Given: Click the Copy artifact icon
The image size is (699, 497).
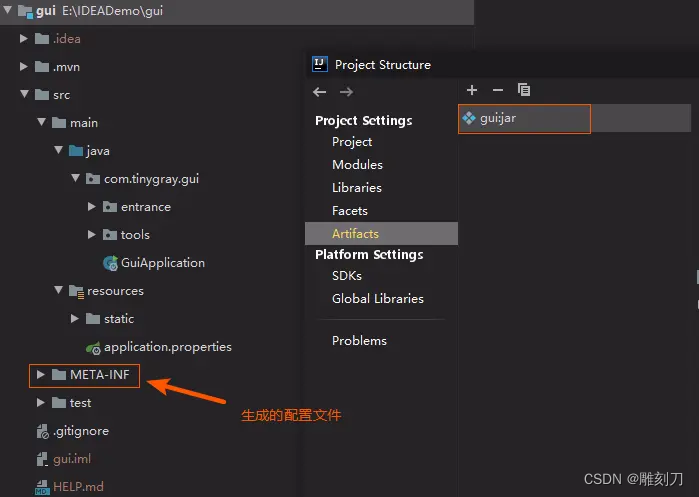Looking at the screenshot, I should [x=524, y=90].
